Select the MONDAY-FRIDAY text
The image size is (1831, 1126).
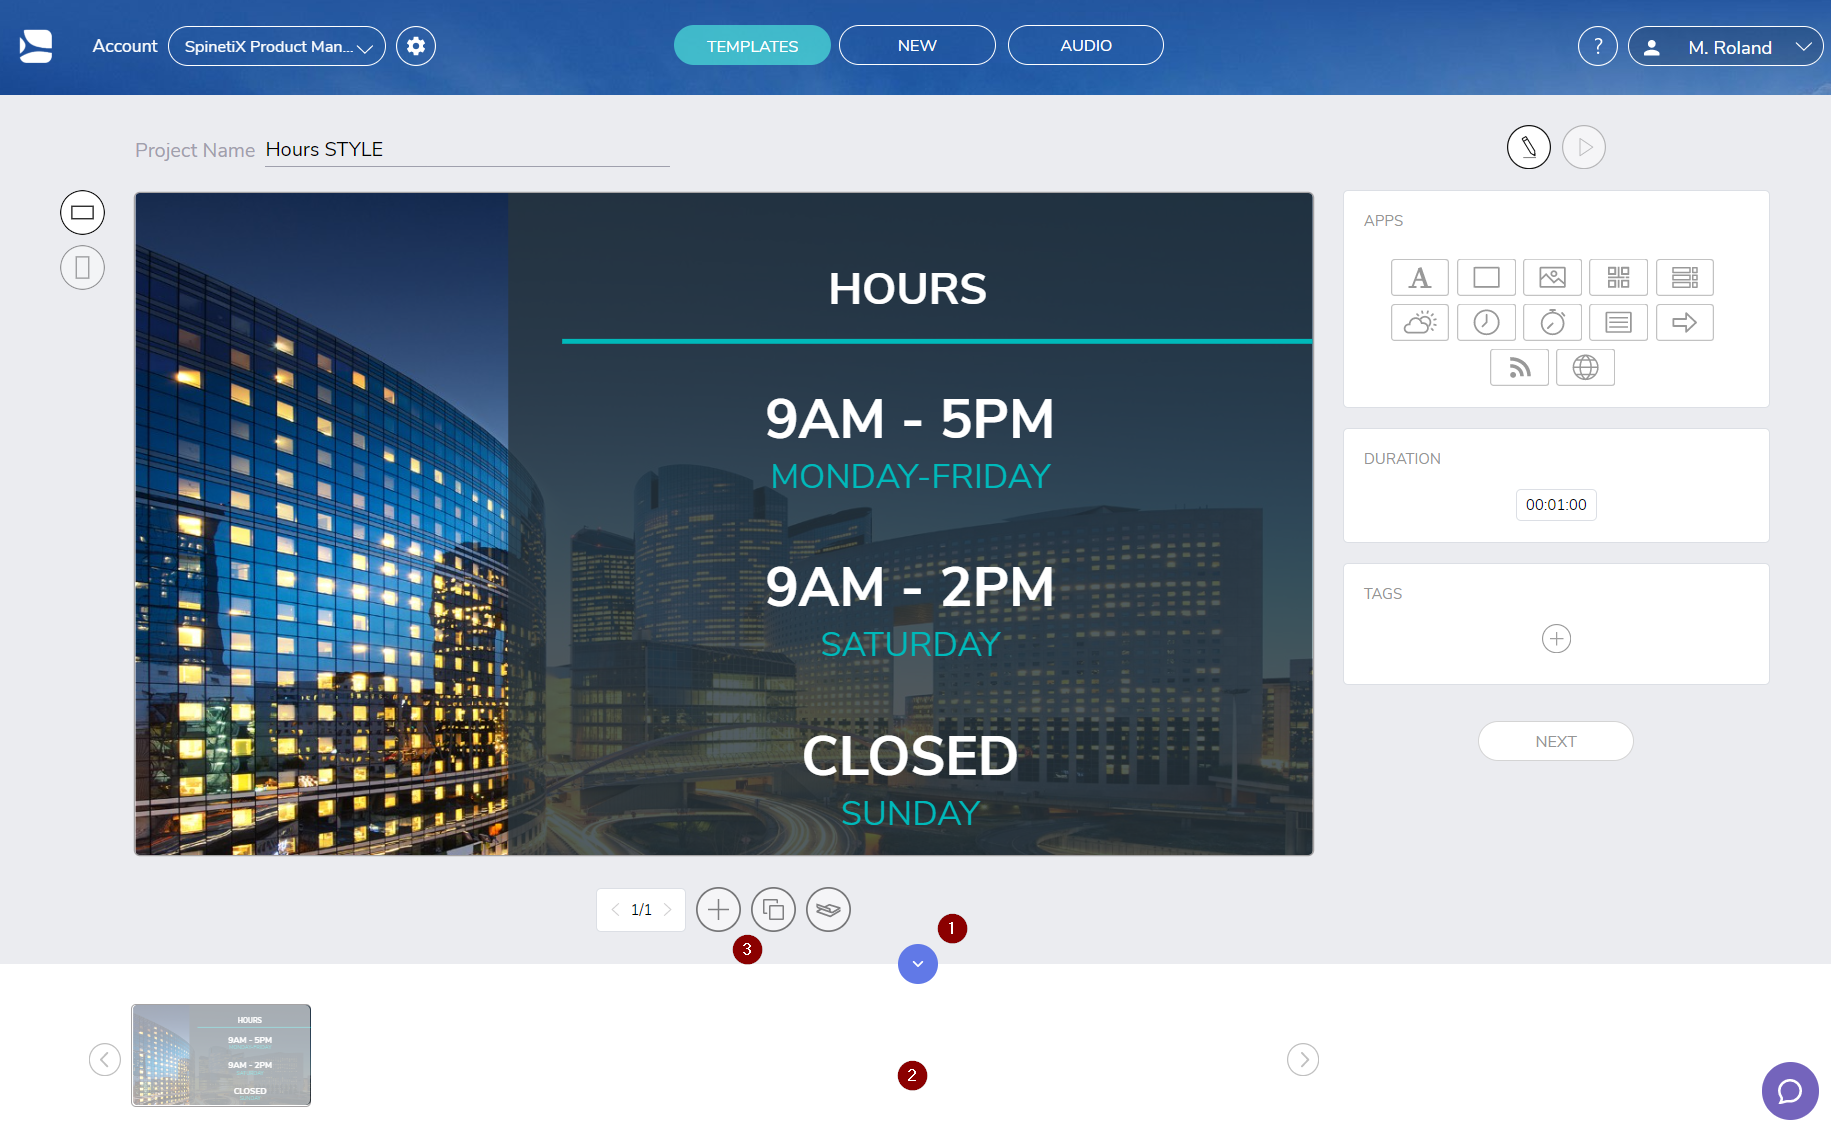910,476
